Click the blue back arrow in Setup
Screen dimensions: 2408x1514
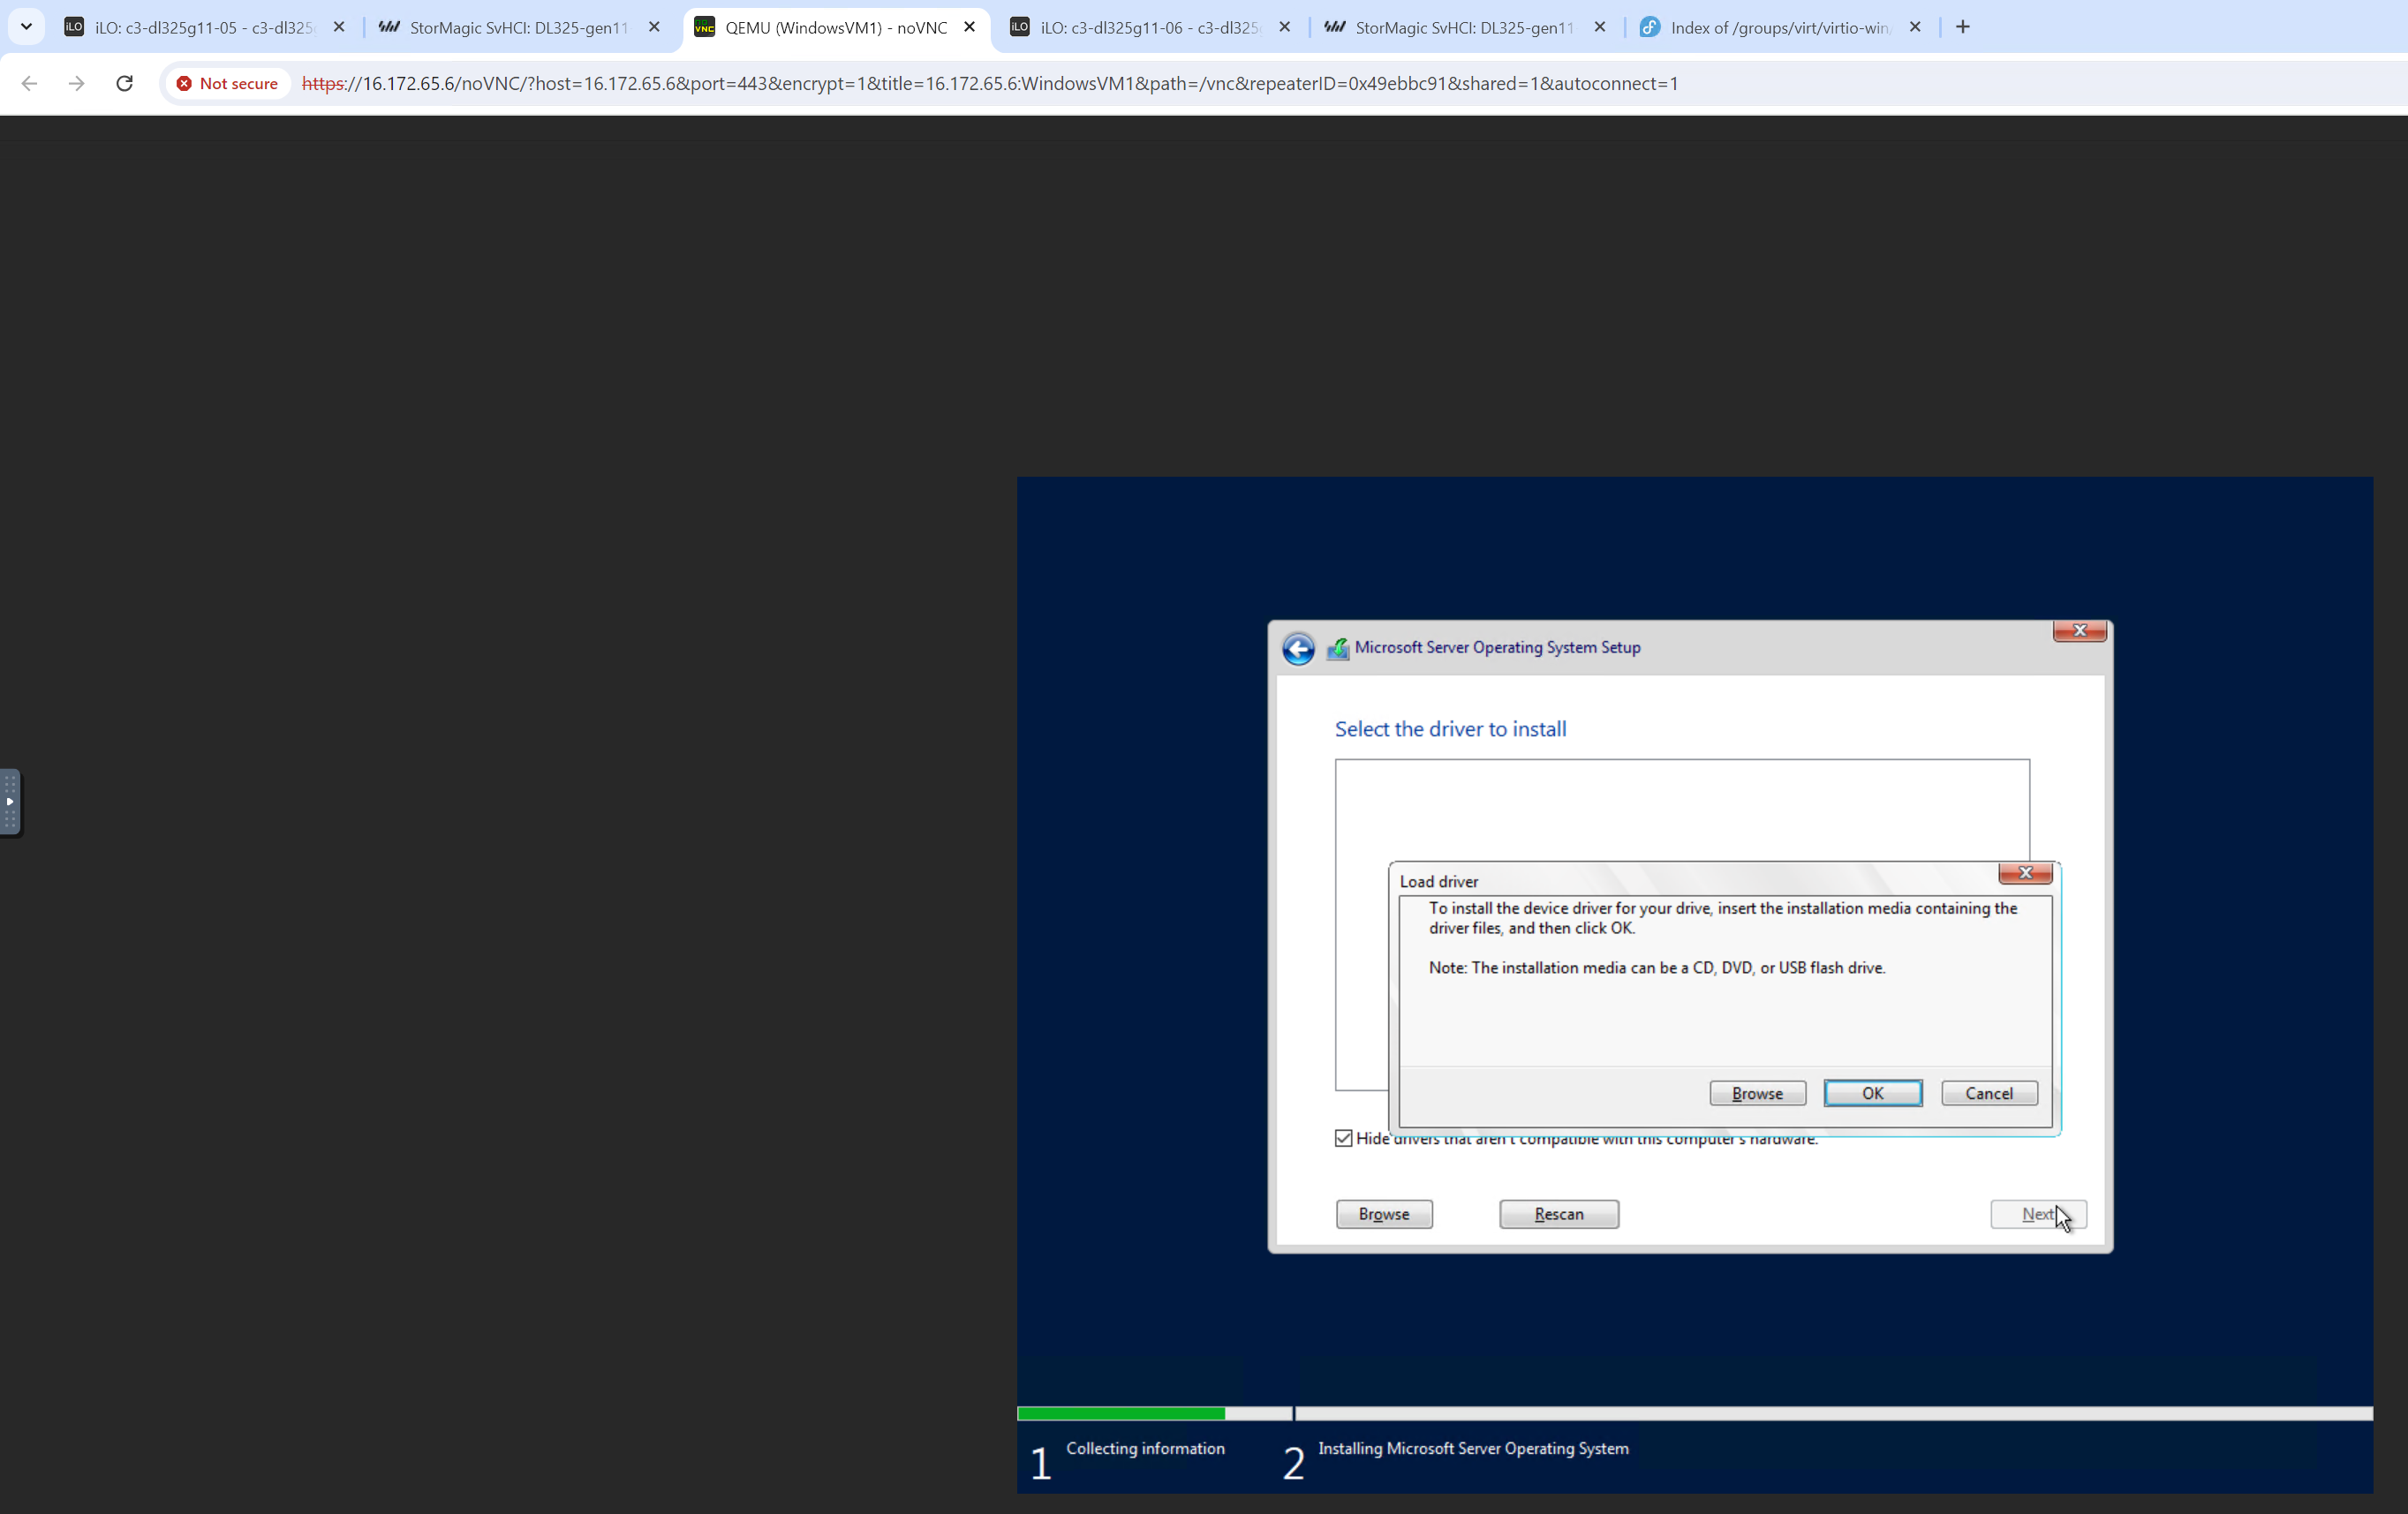point(1298,648)
